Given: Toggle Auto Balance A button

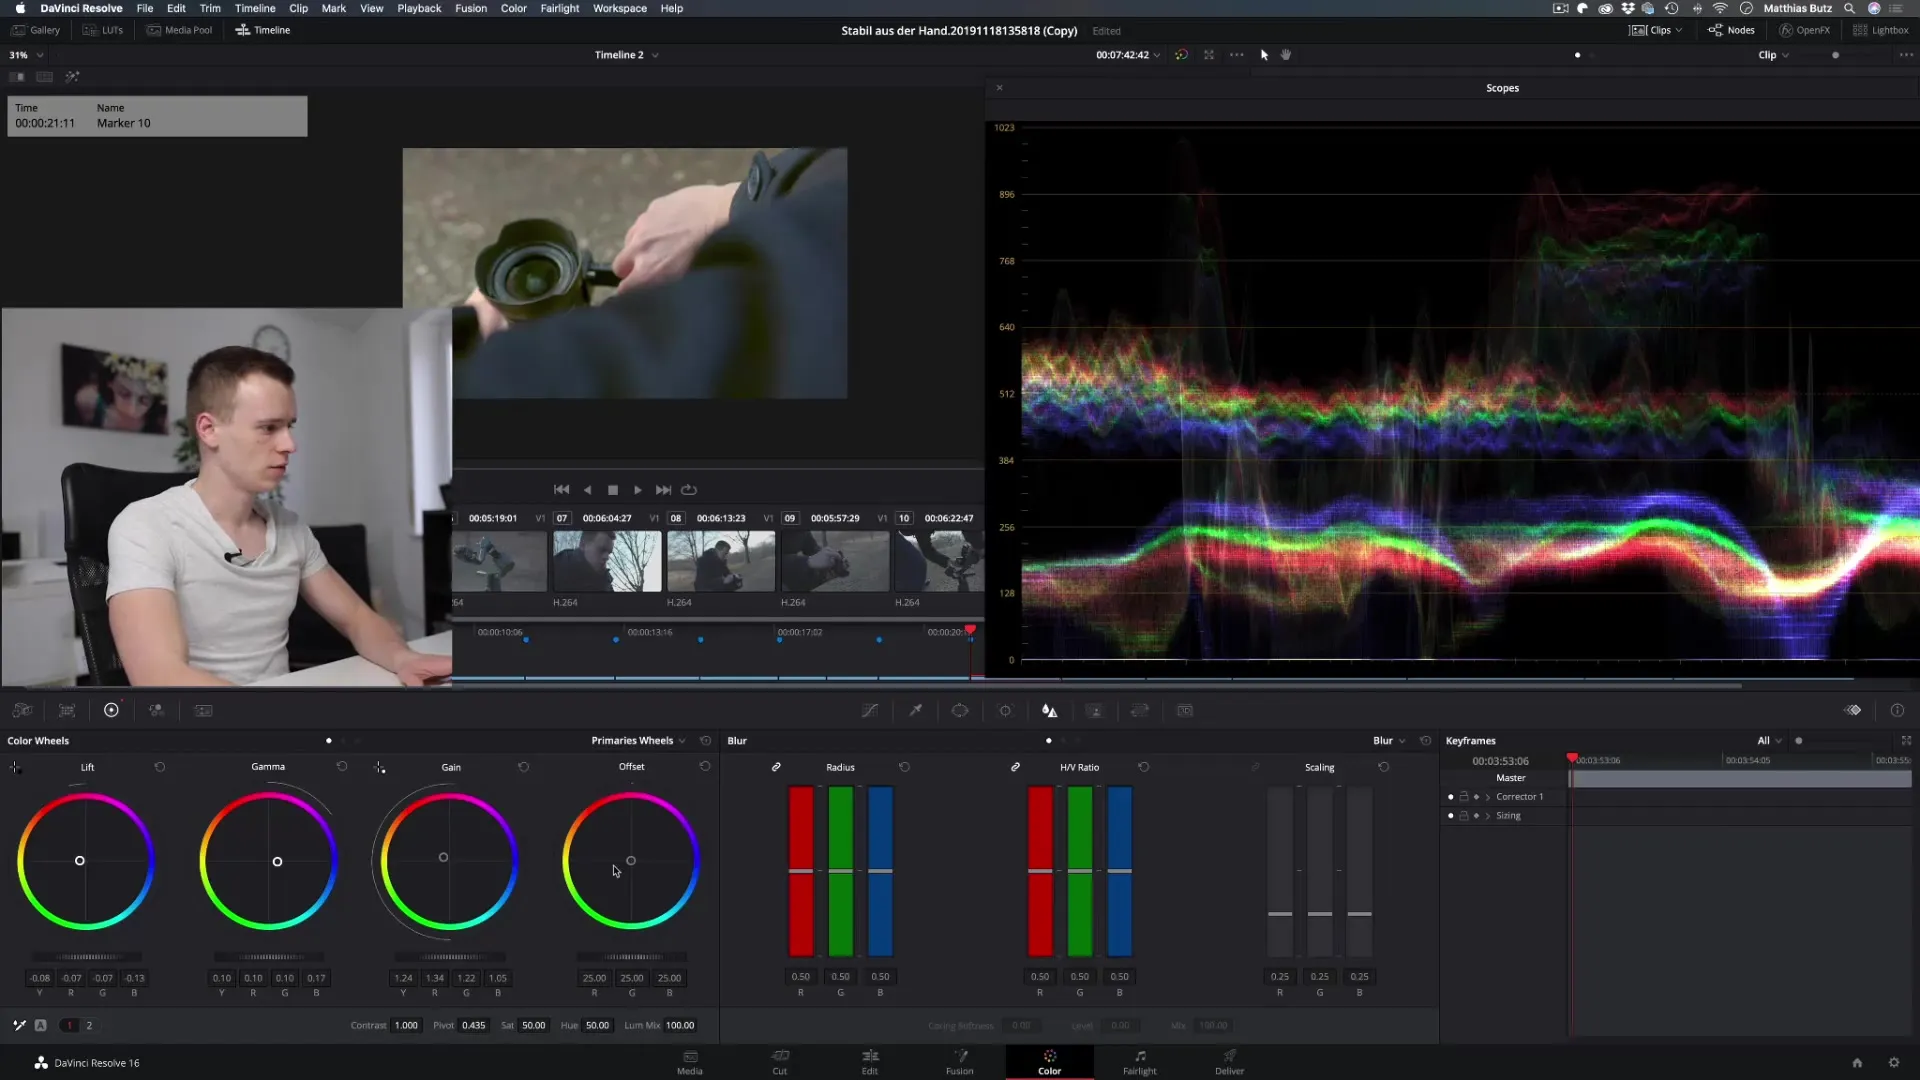Looking at the screenshot, I should [41, 1025].
